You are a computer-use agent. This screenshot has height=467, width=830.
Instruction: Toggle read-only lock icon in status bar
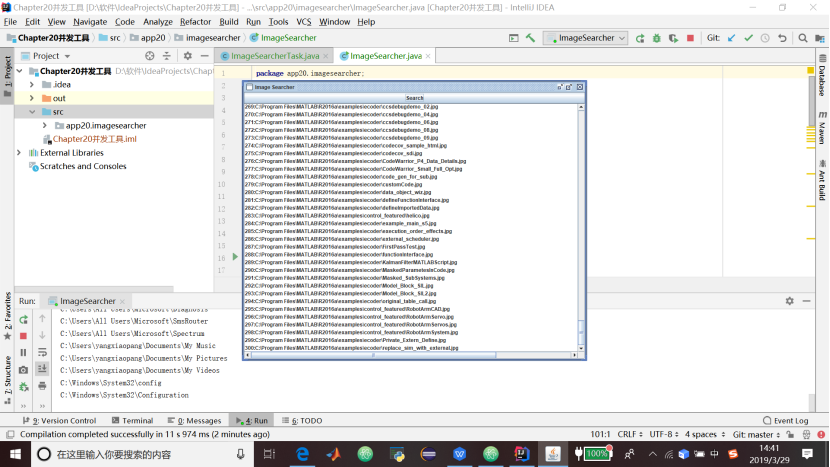coord(790,434)
